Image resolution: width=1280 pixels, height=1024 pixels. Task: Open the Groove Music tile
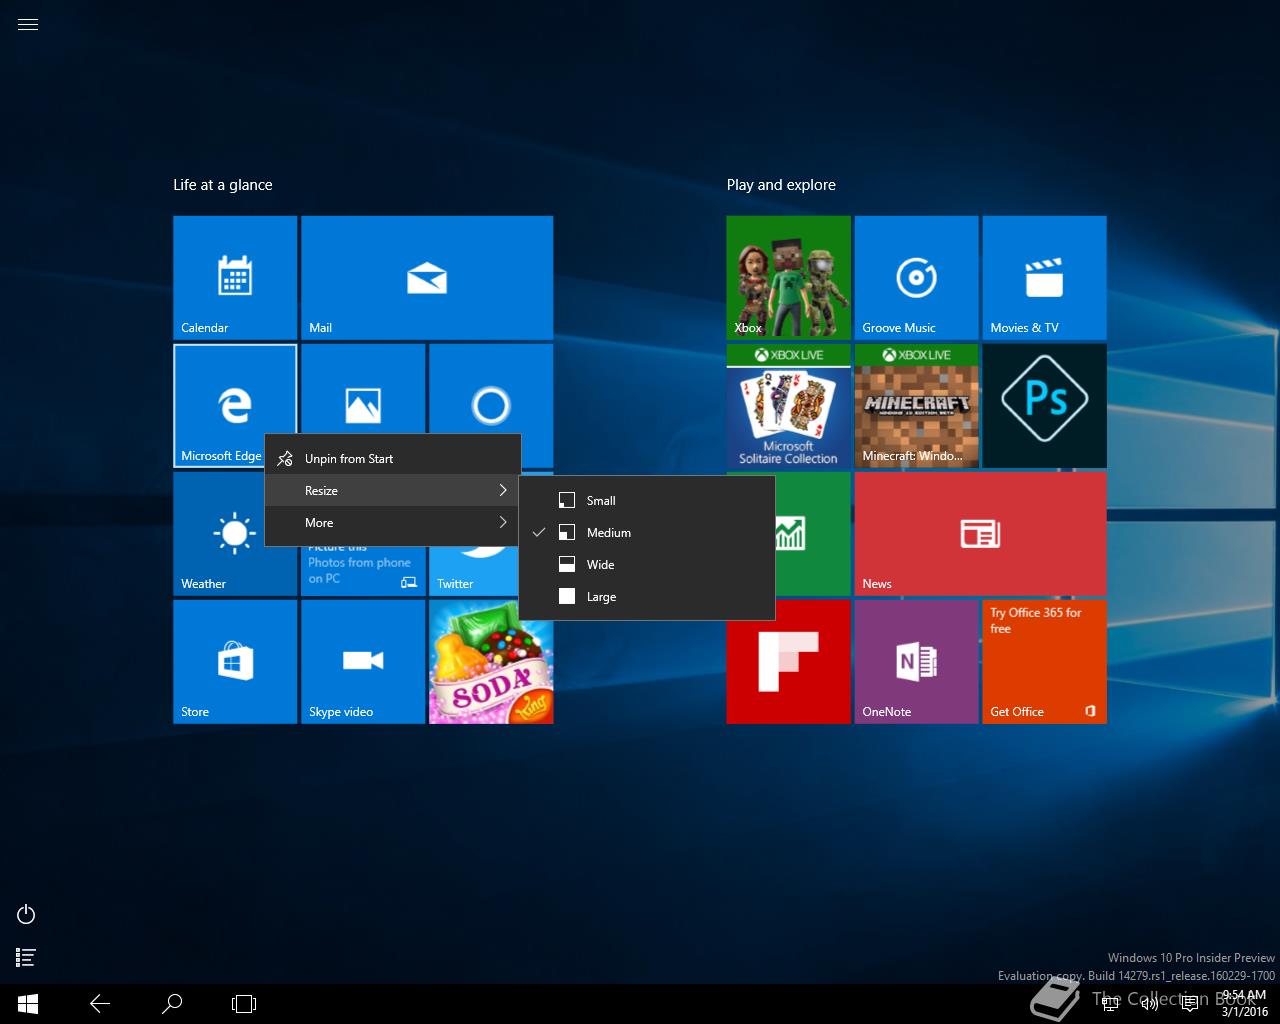pyautogui.click(x=917, y=278)
